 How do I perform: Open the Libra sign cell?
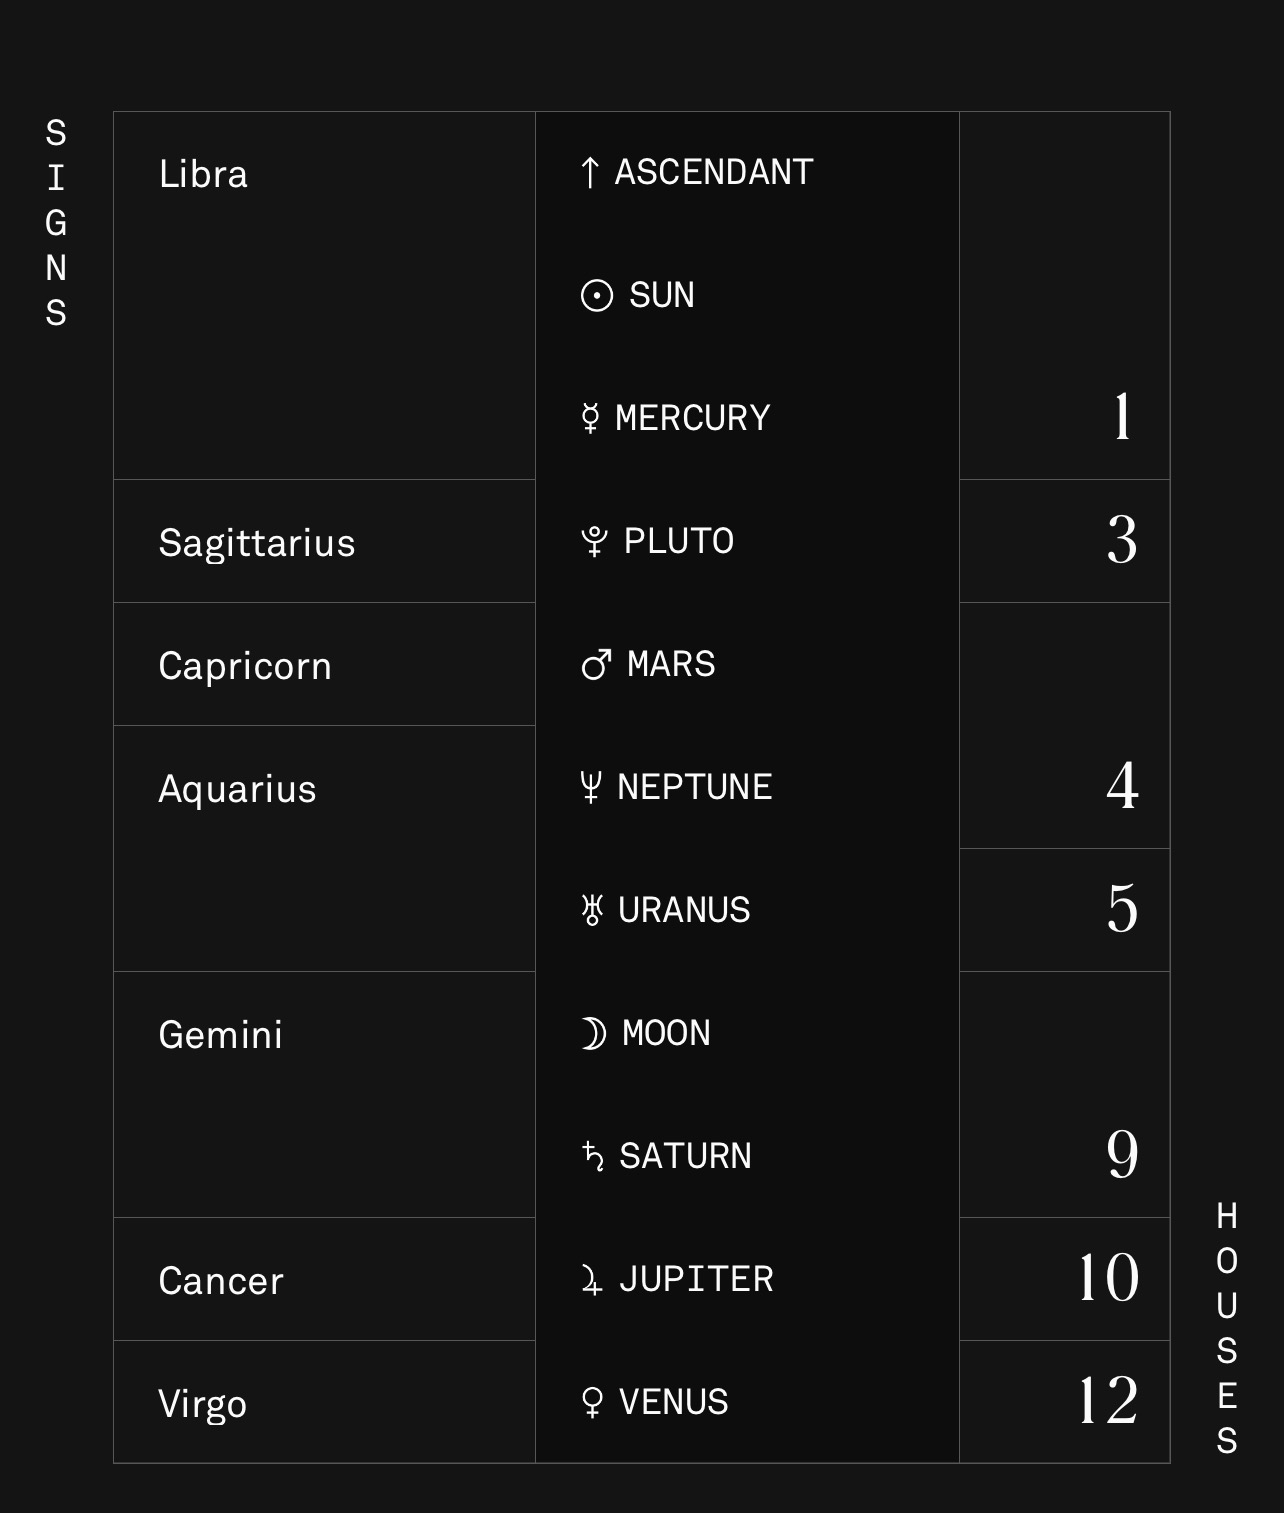324,296
